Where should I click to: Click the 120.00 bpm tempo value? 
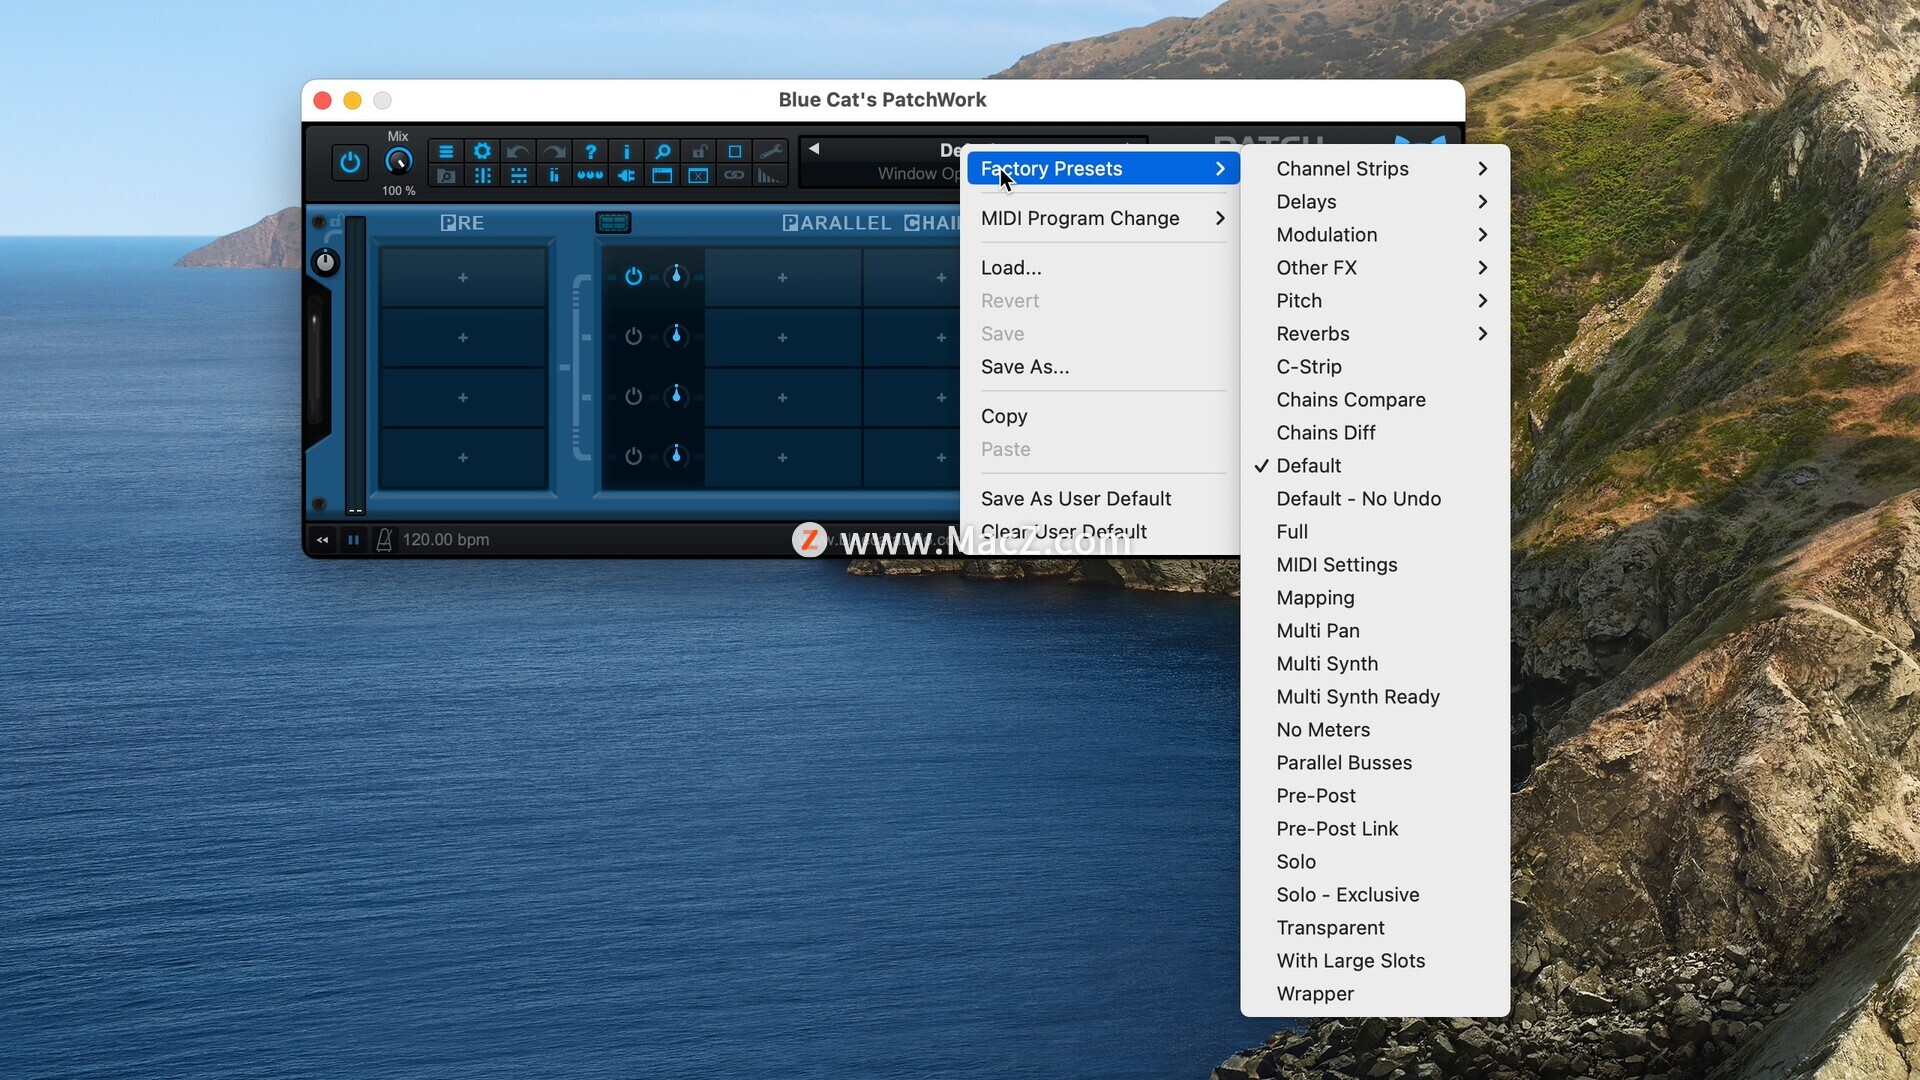[x=446, y=540]
